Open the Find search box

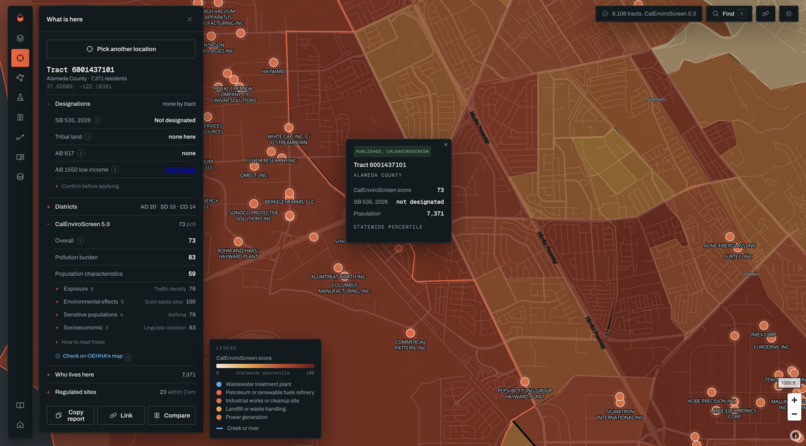(x=729, y=14)
